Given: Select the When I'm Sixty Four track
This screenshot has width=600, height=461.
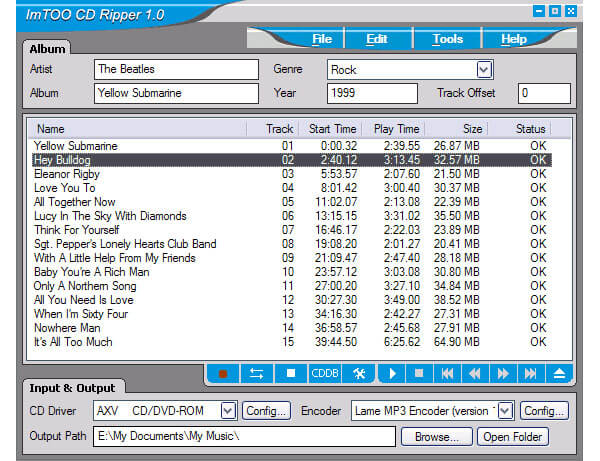Looking at the screenshot, I should (292, 314).
